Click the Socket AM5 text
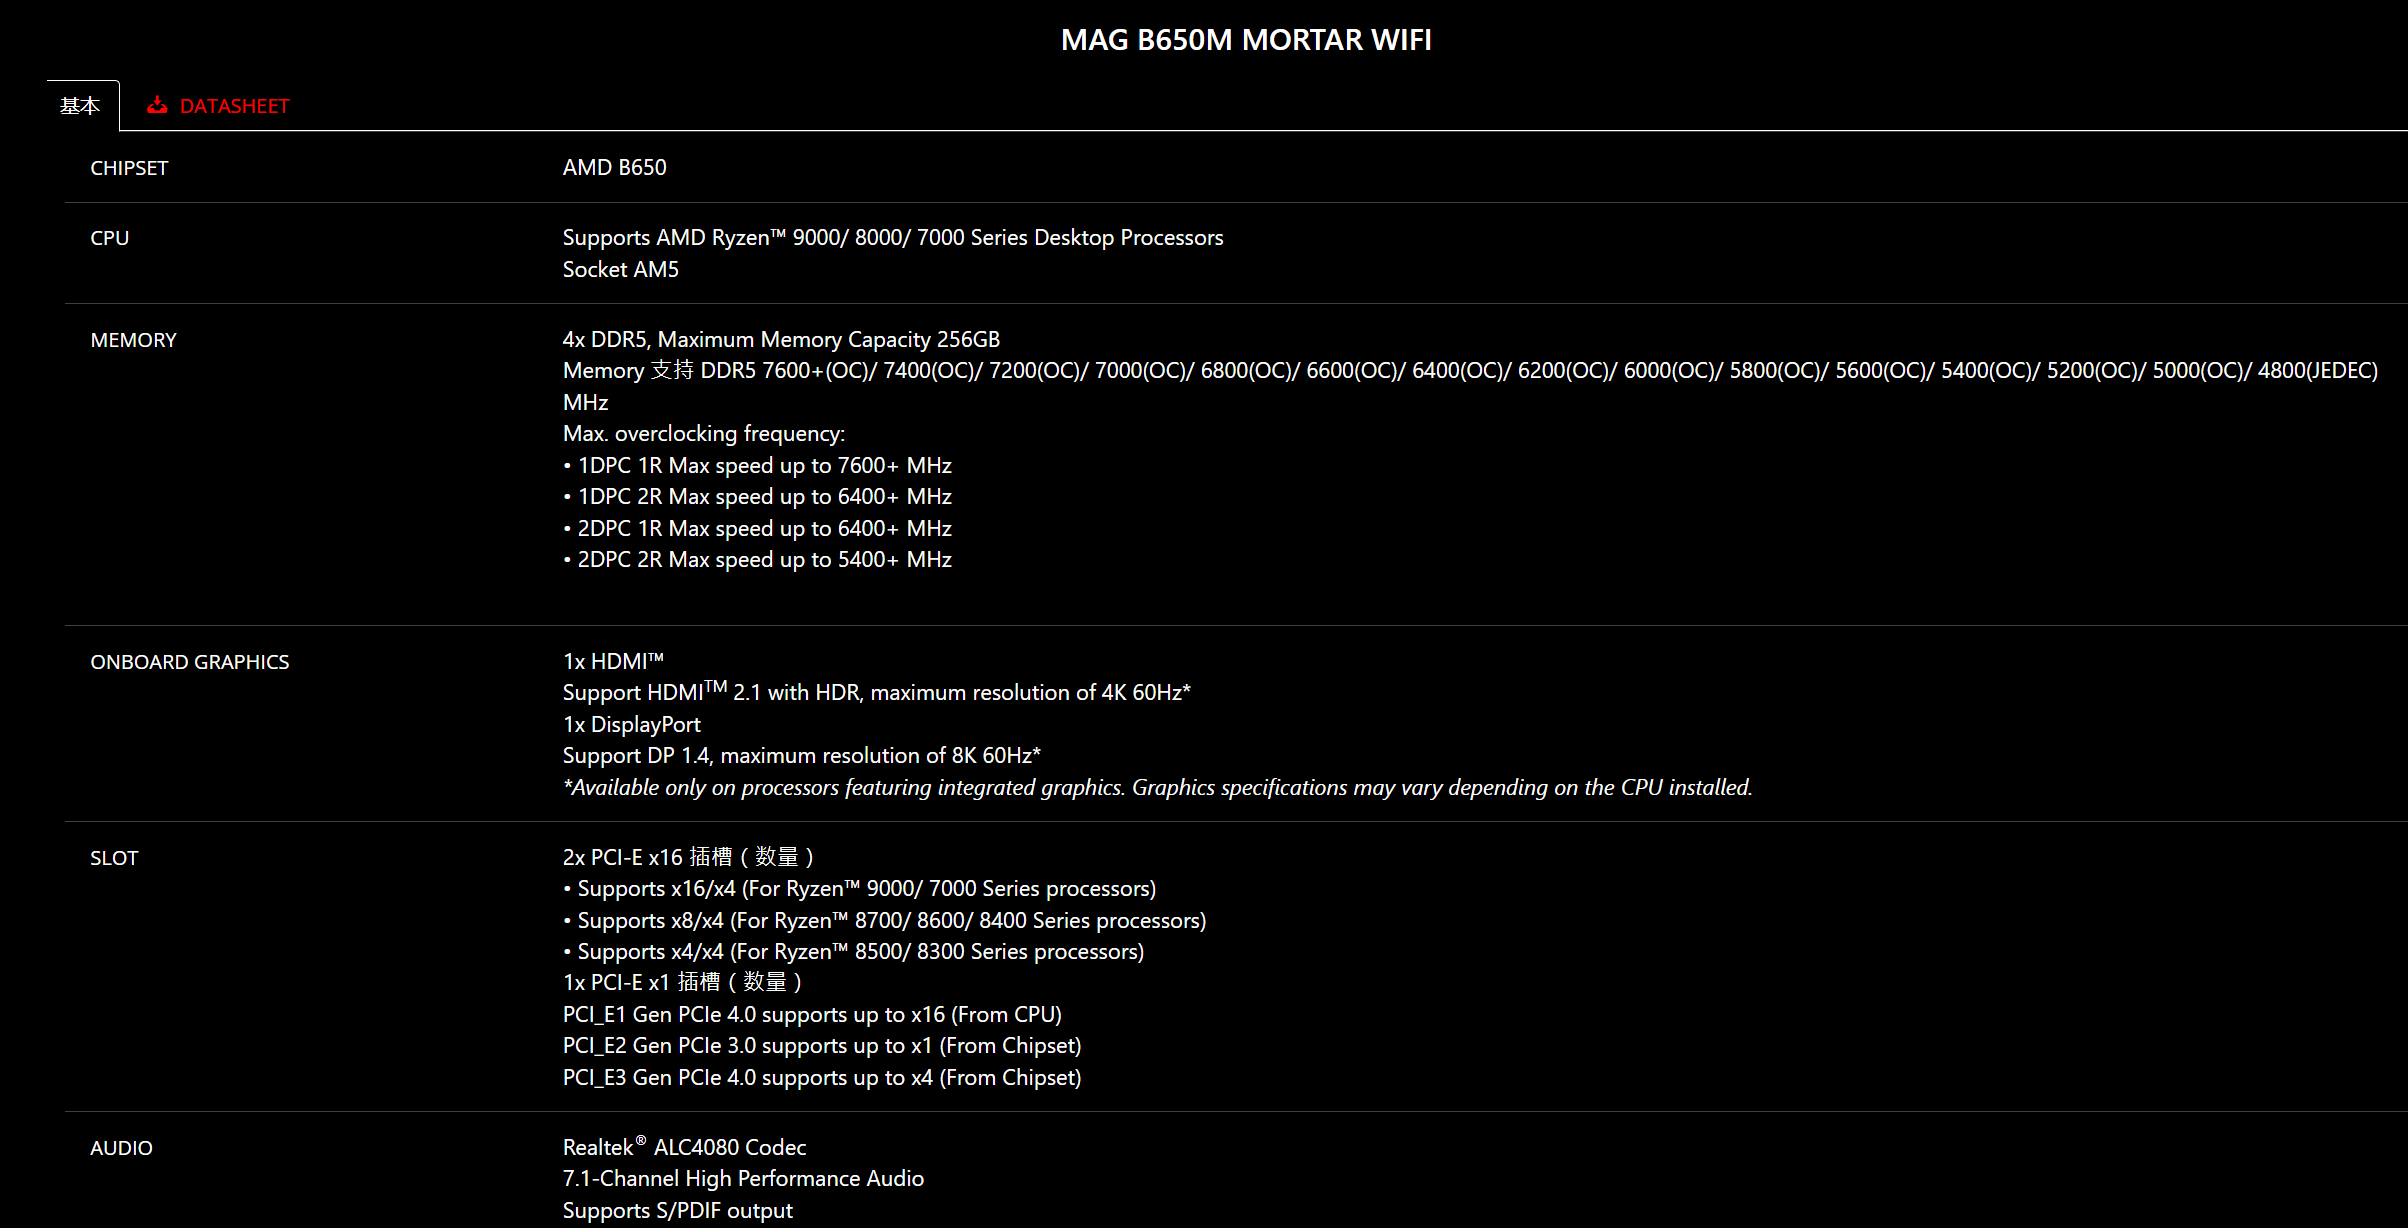Viewport: 2408px width, 1228px height. click(620, 269)
